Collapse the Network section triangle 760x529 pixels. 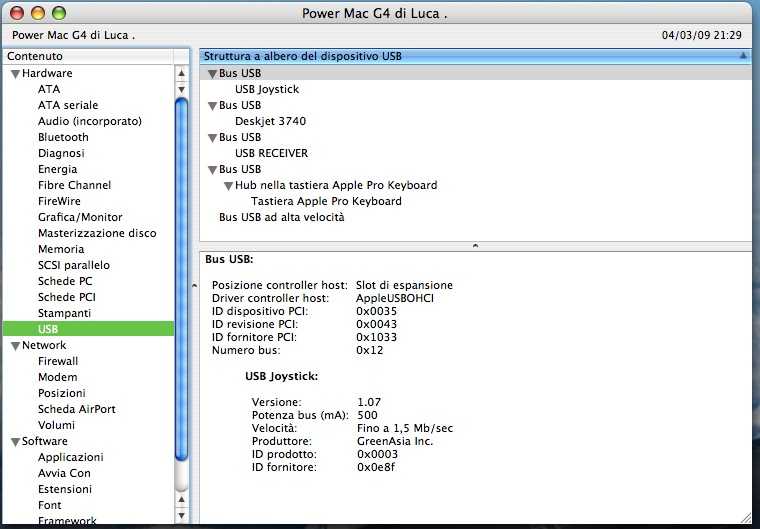(16, 346)
